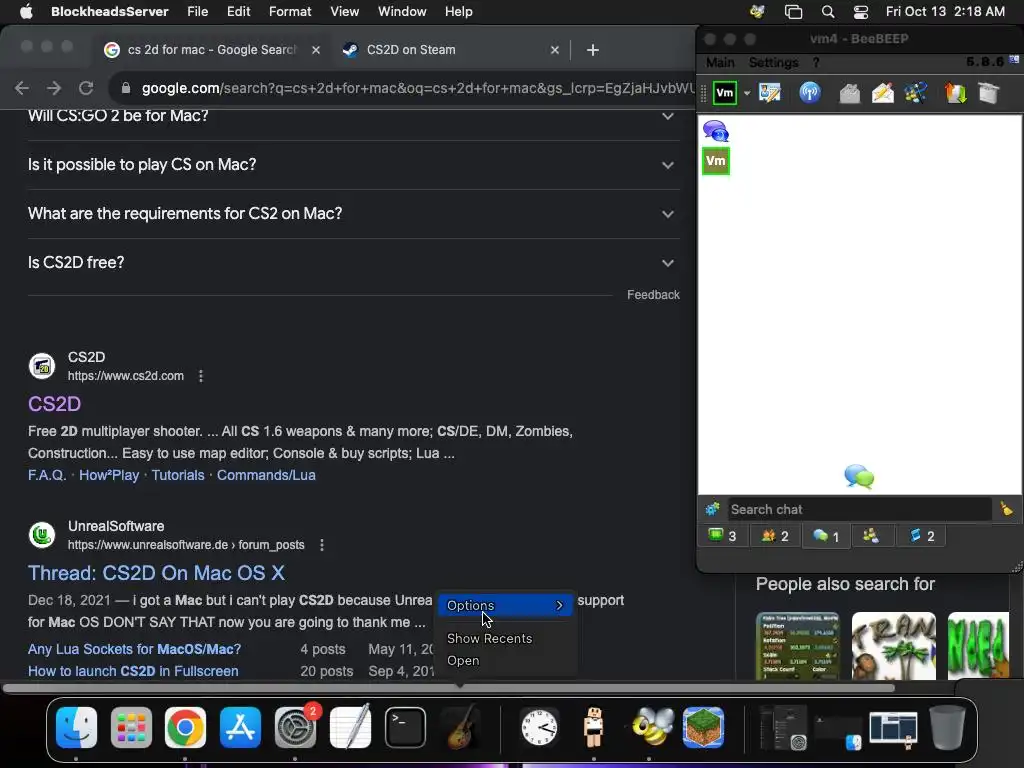Open more options dots beside UnrealSoftware result

(x=322, y=545)
